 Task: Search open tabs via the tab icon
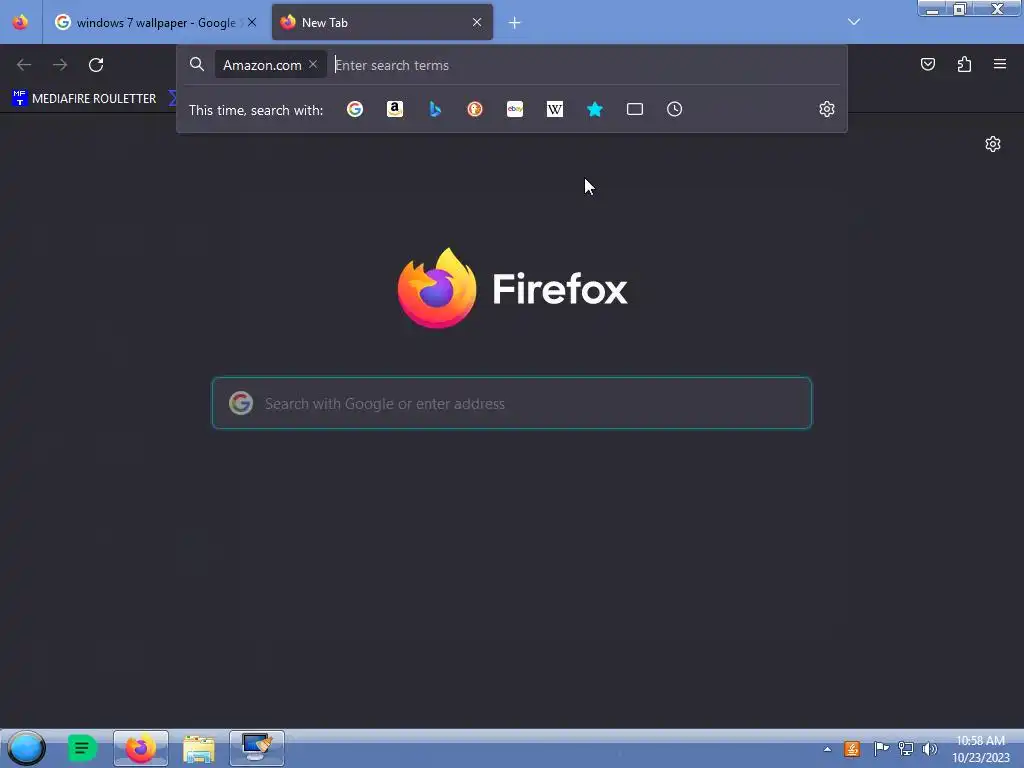point(635,109)
